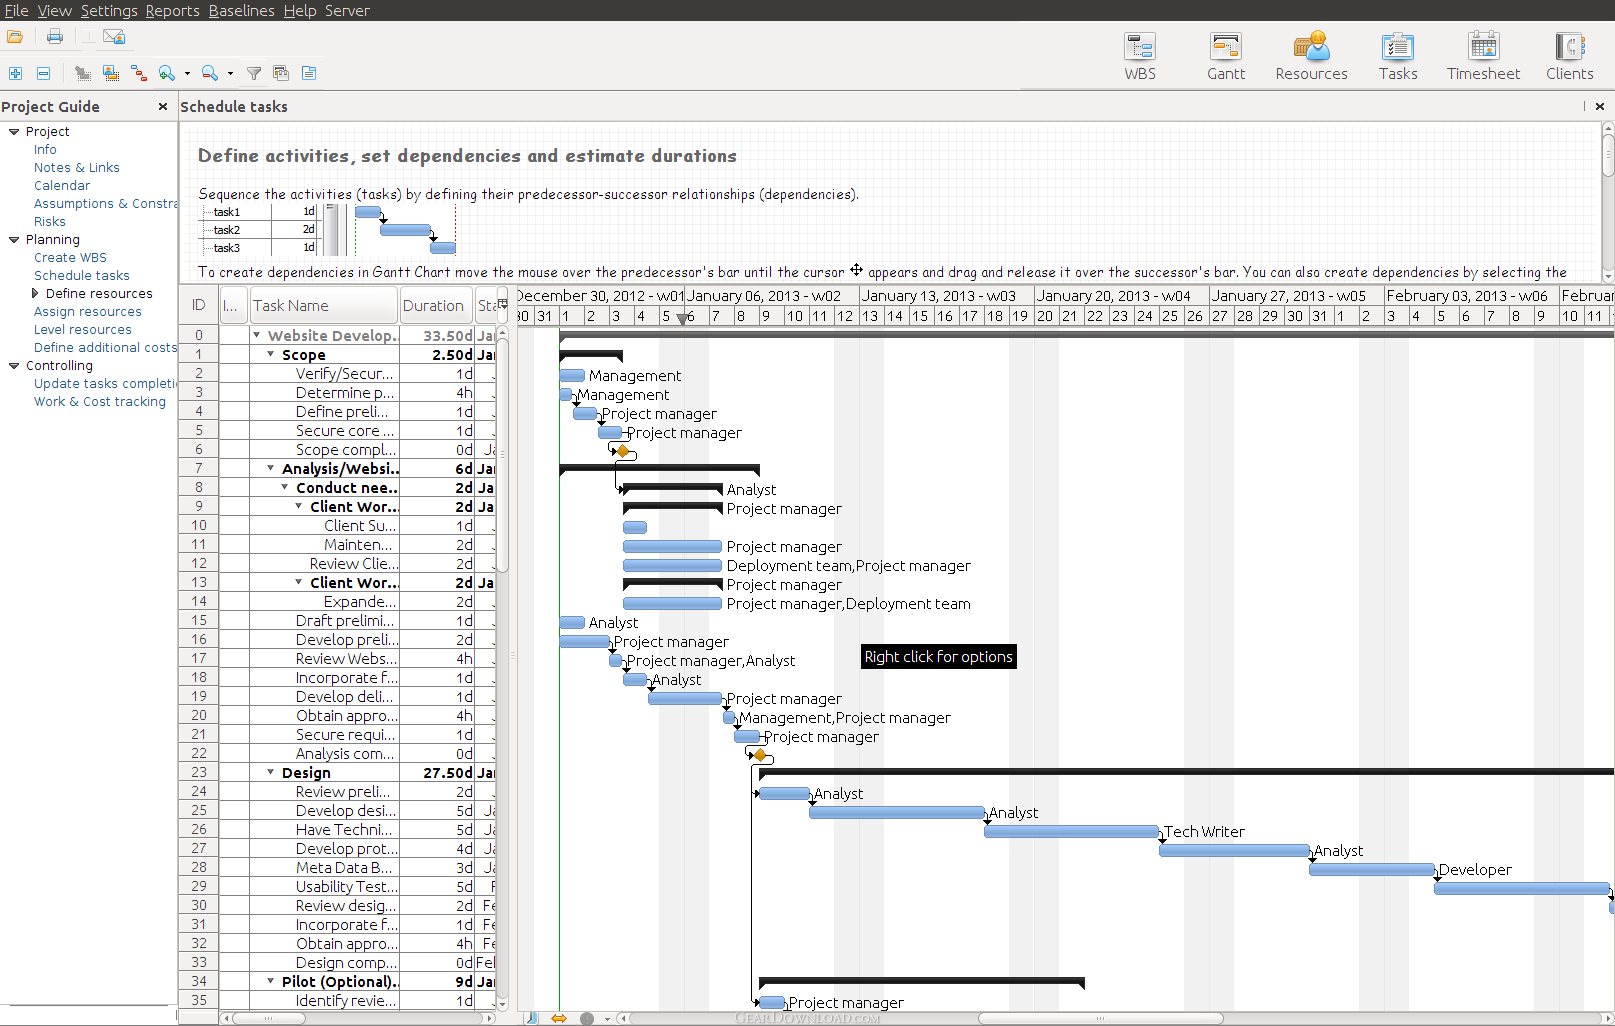Click the orange fit-width arrows icon
1615x1026 pixels.
pyautogui.click(x=559, y=1018)
